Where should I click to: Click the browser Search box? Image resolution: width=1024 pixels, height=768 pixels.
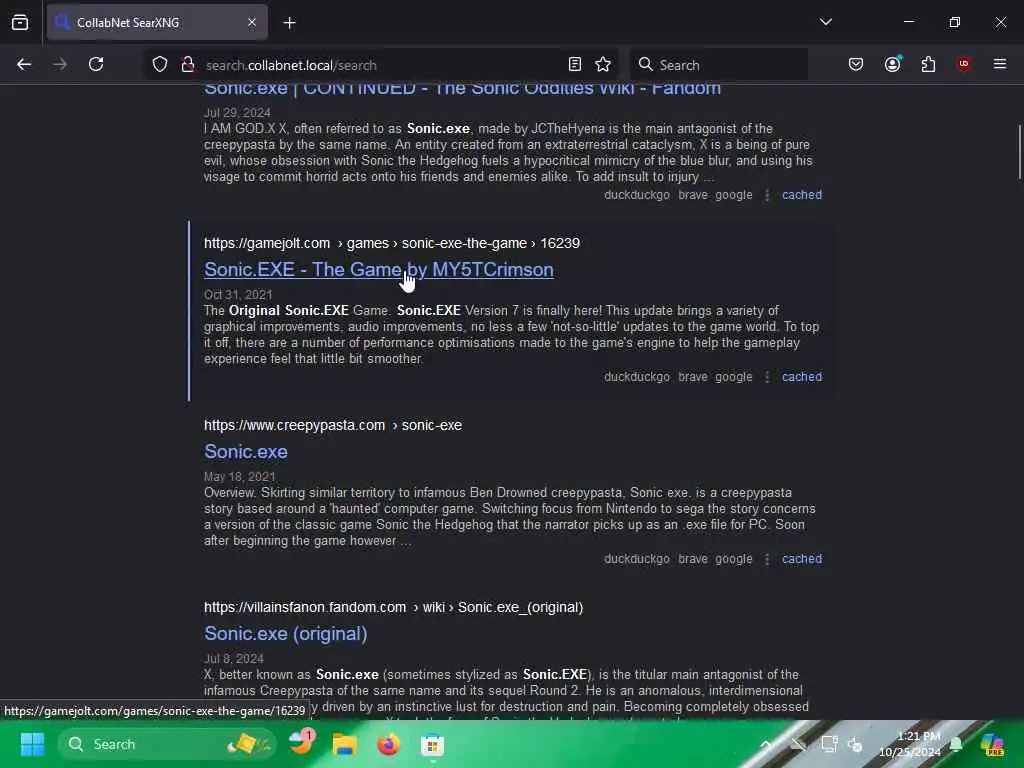(718, 65)
